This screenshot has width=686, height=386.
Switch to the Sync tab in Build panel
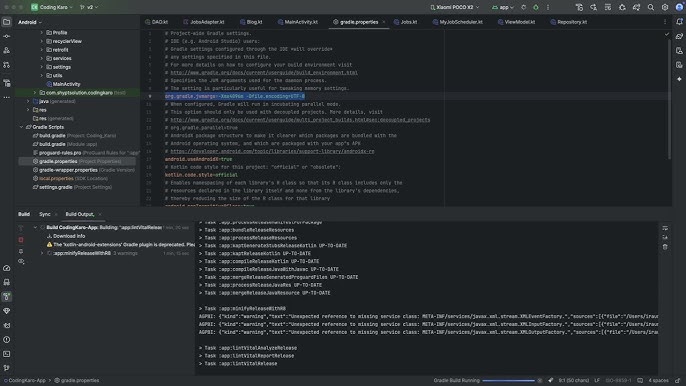click(x=45, y=214)
